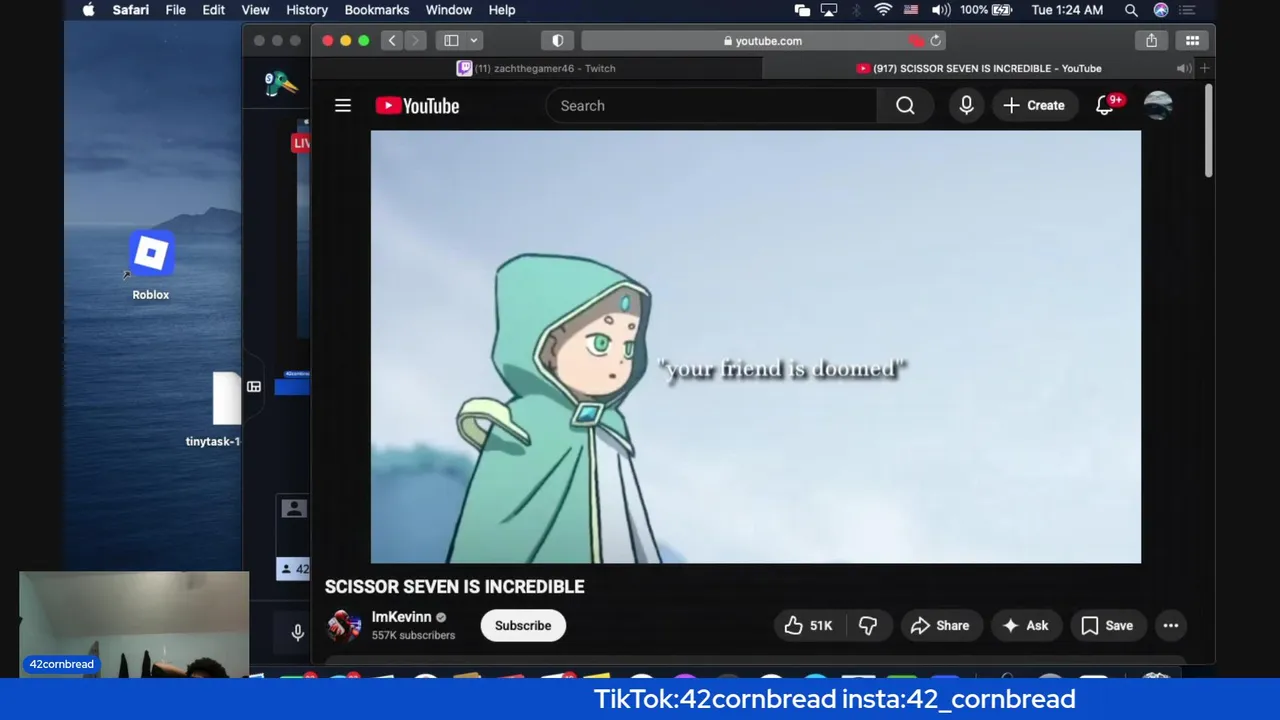Click the Cyberduck icon in background window
Viewport: 1280px width, 720px height.
coord(281,84)
